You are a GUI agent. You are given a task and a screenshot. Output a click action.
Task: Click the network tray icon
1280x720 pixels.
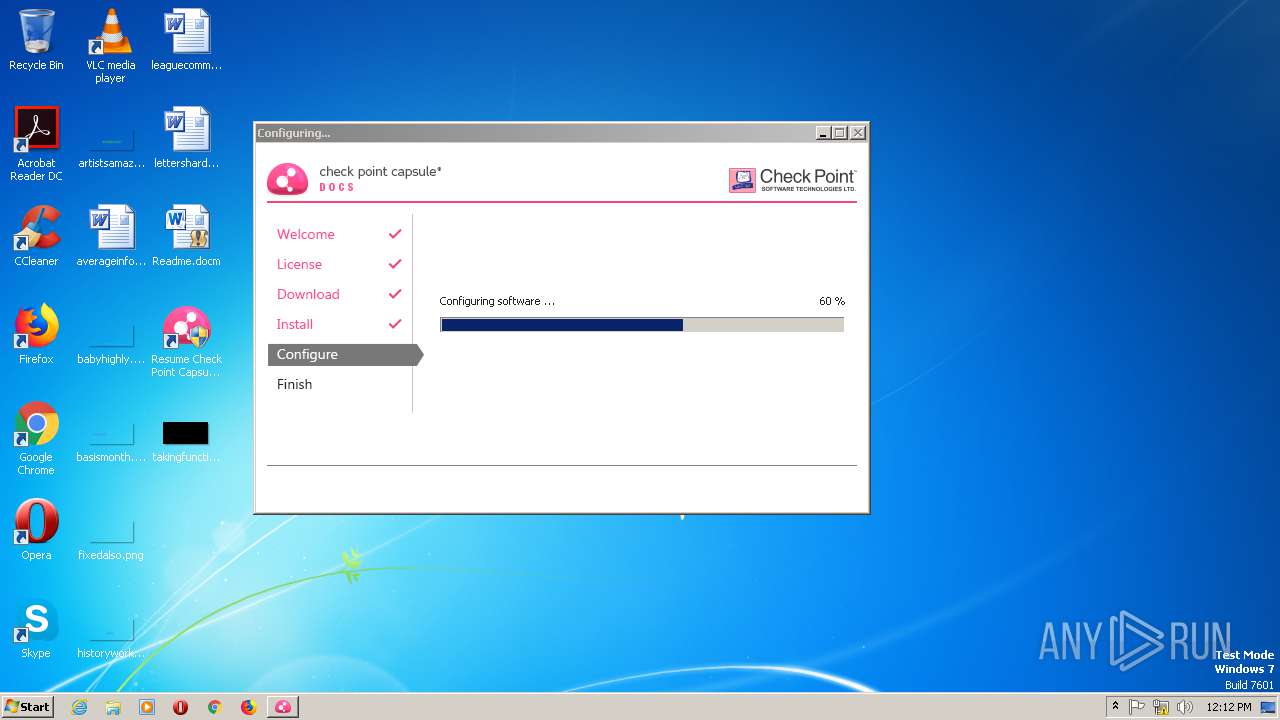1161,707
